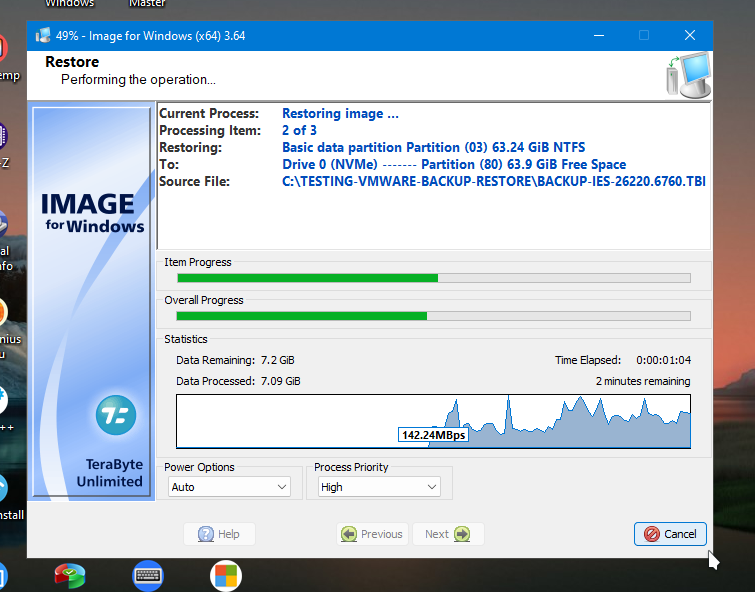Image resolution: width=755 pixels, height=592 pixels.
Task: Click the question mark Help icon
Action: coord(206,534)
